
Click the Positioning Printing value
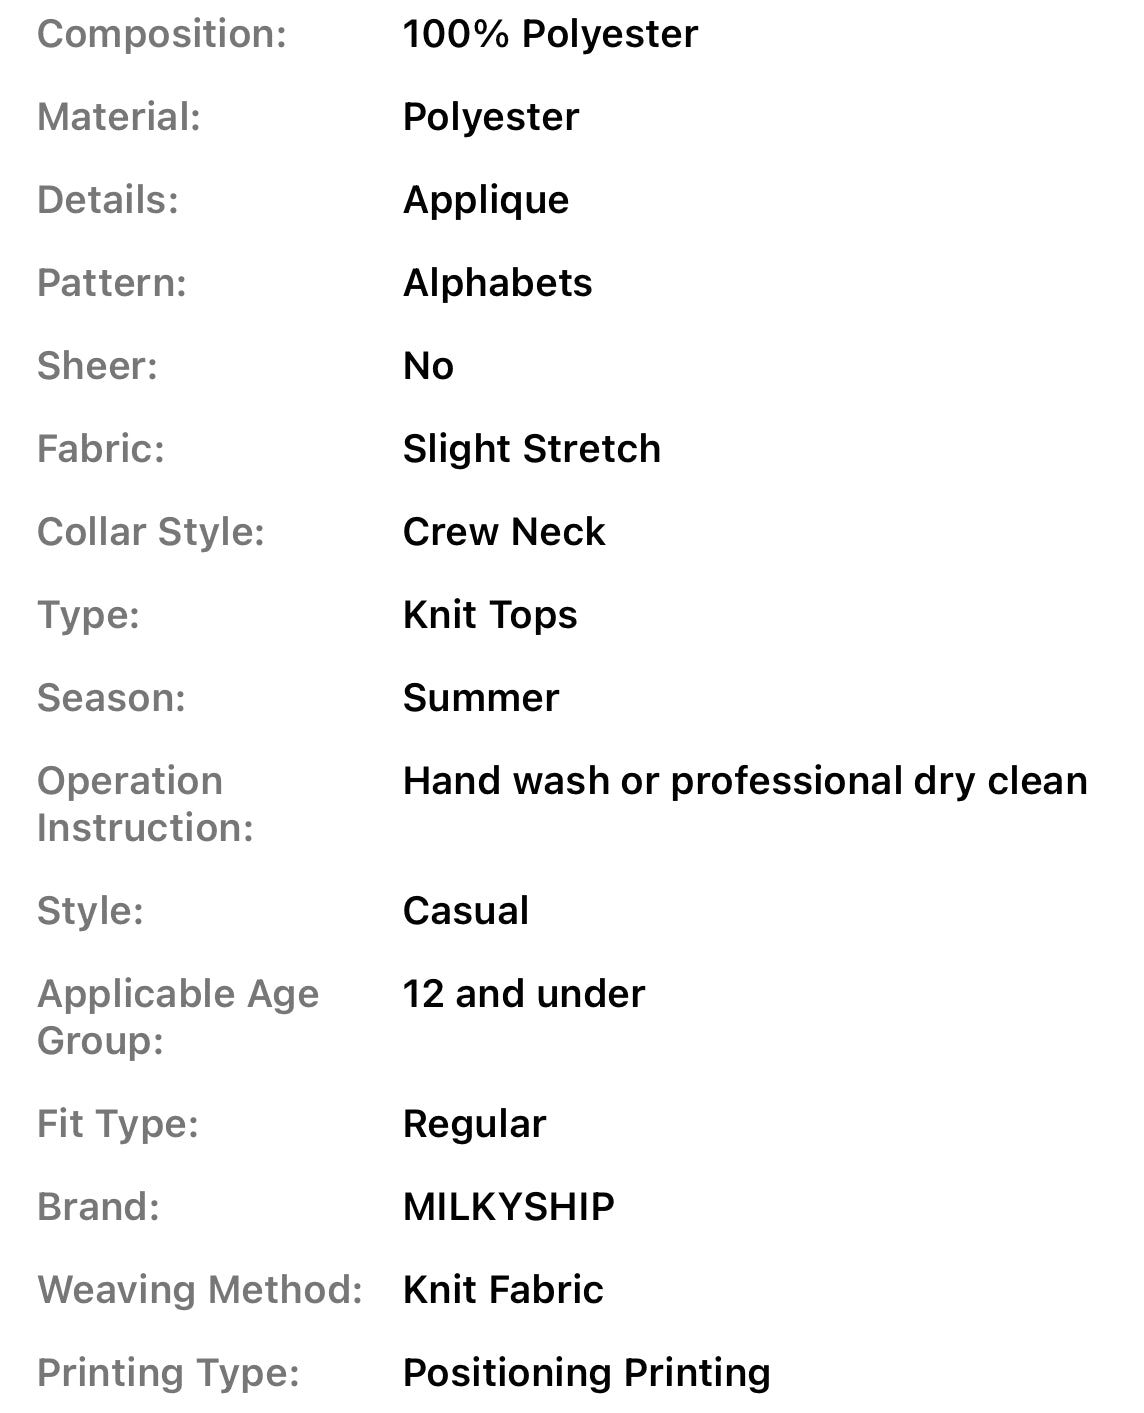(586, 1373)
